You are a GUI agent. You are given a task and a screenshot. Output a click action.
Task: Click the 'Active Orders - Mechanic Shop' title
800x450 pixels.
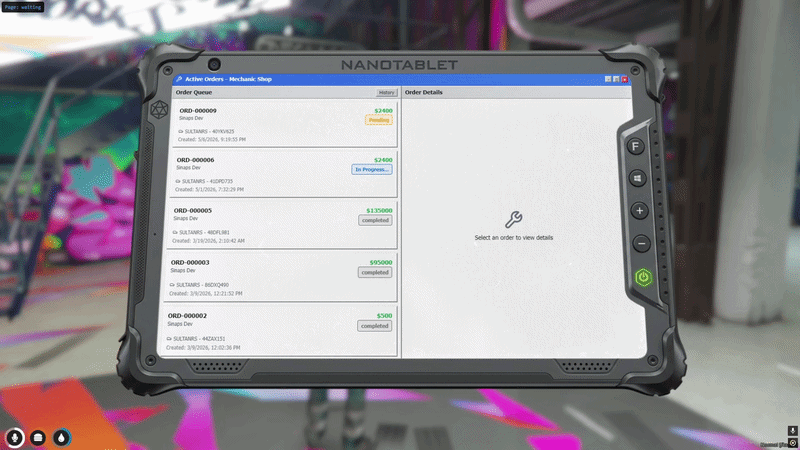228,79
